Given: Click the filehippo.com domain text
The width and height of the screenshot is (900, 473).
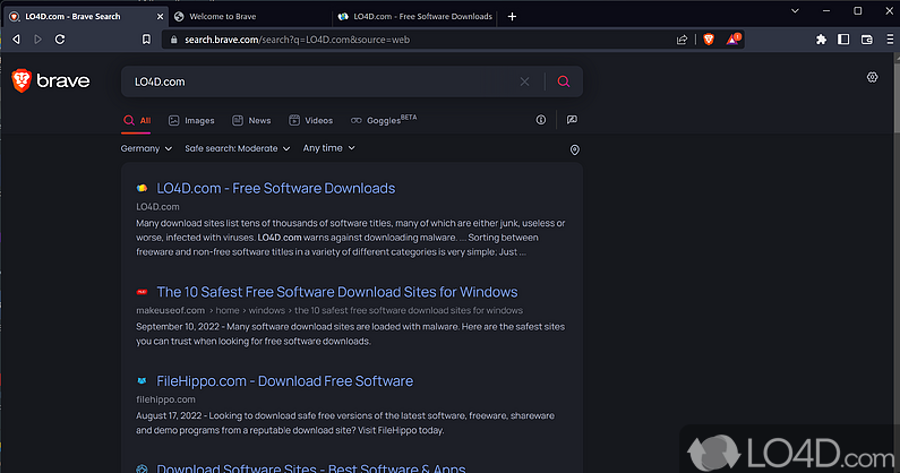Looking at the screenshot, I should 166,400.
